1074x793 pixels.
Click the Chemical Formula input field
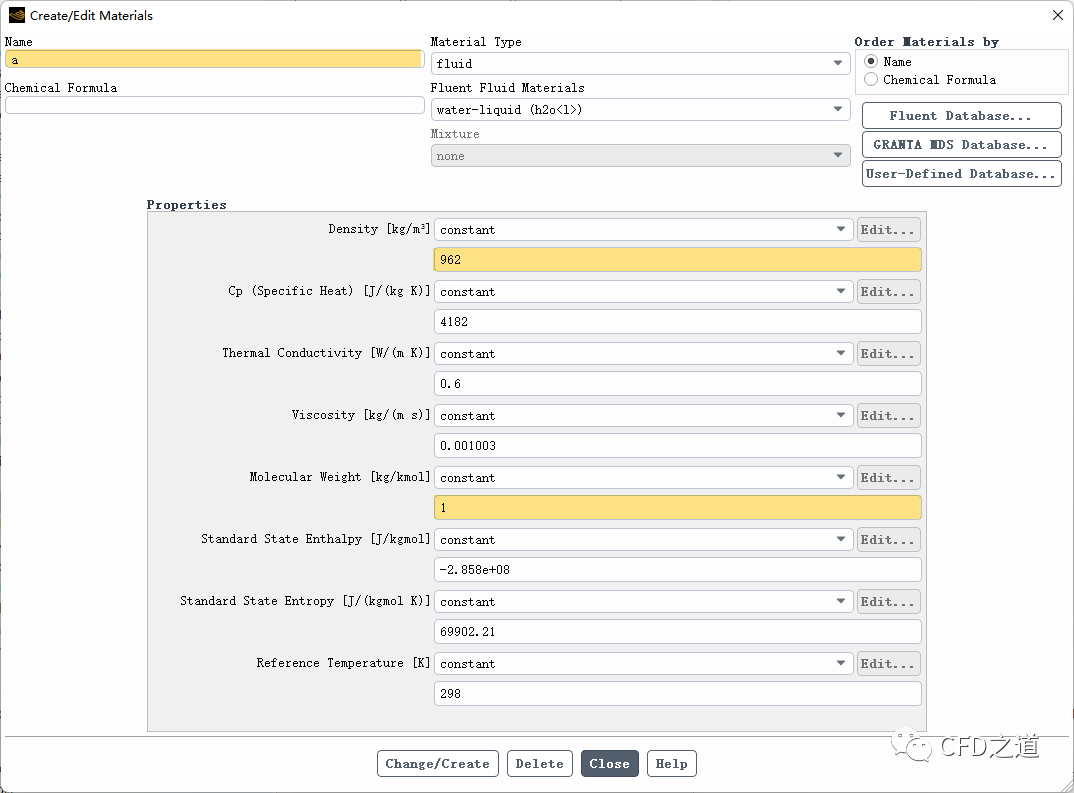(214, 106)
